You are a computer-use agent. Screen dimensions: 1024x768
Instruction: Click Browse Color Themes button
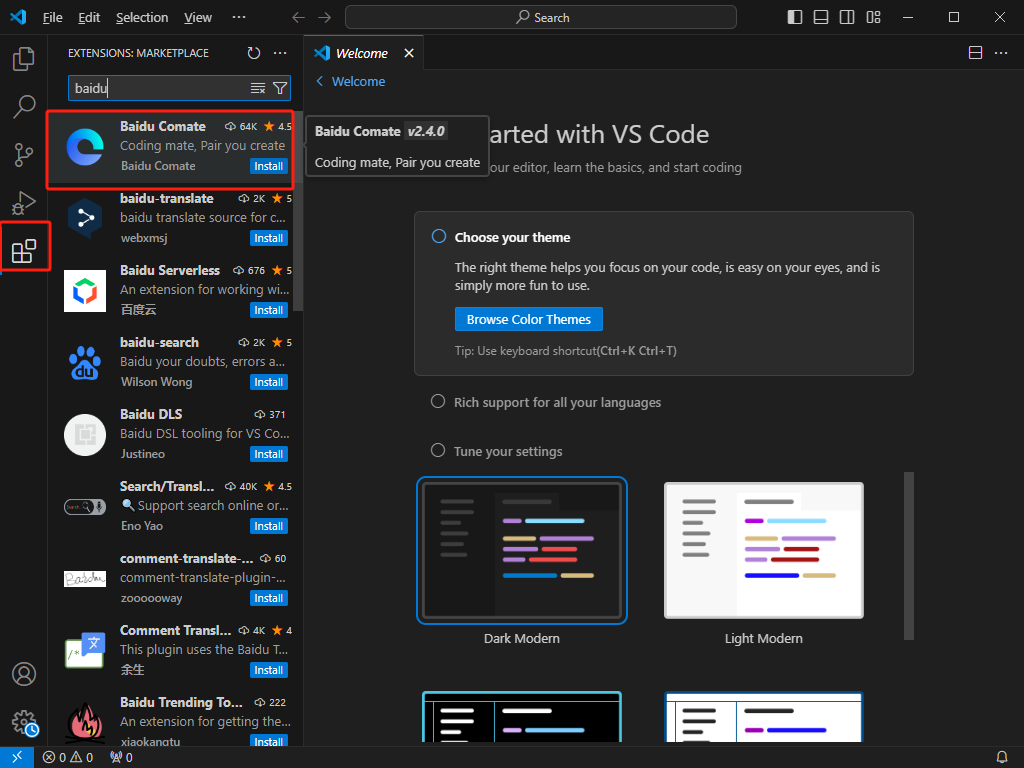(x=528, y=319)
